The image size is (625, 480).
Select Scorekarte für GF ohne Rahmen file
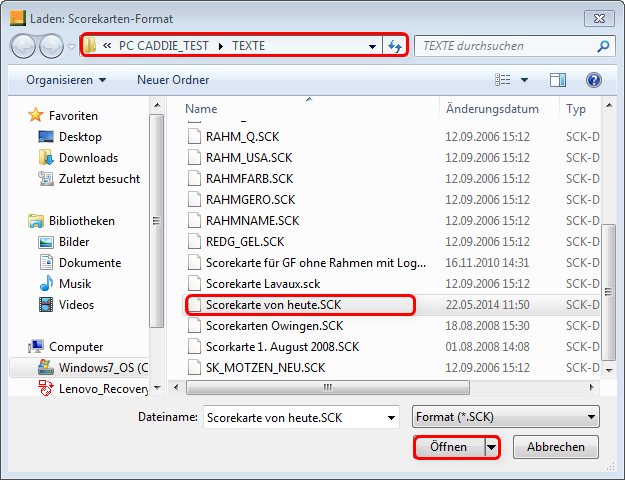click(x=316, y=263)
